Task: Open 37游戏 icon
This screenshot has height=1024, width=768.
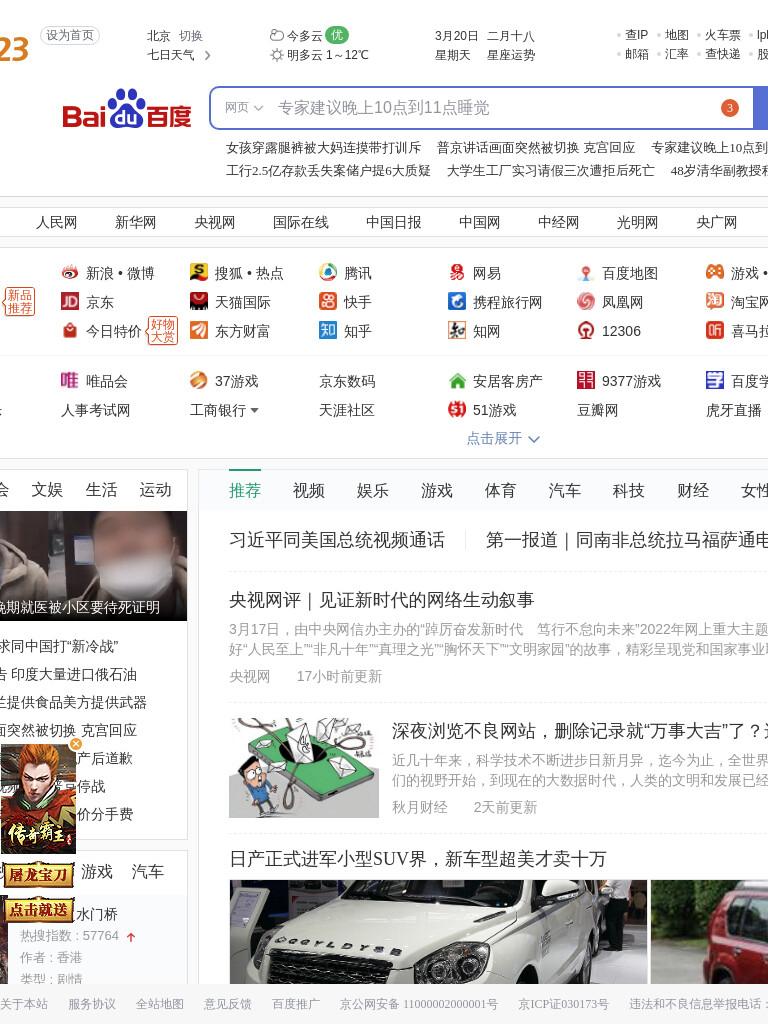Action: click(x=199, y=380)
